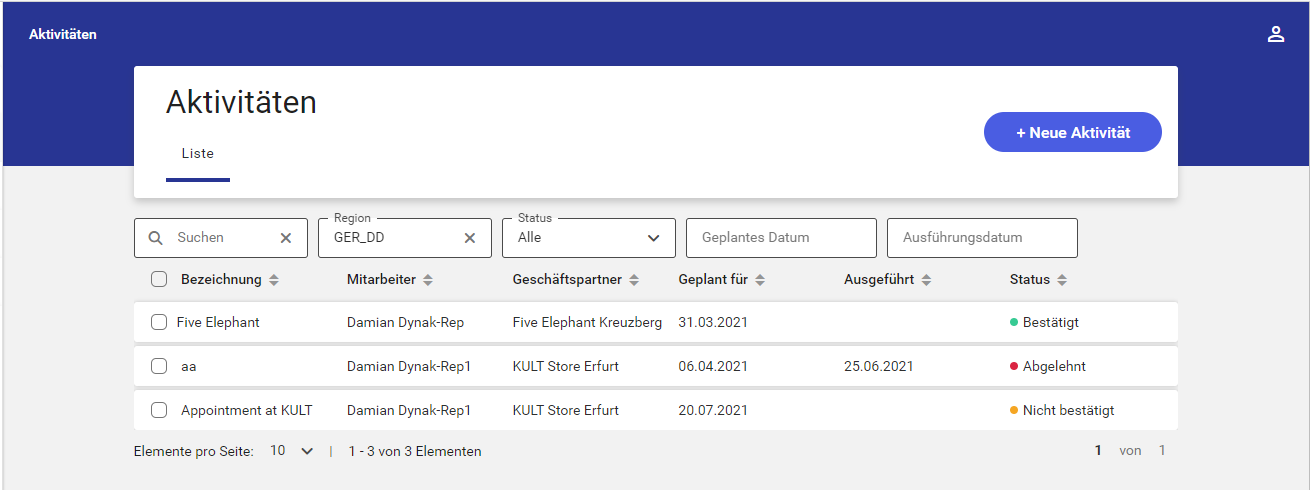Toggle the select-all header checkbox
Viewport: 1310px width, 490px height.
tap(159, 280)
